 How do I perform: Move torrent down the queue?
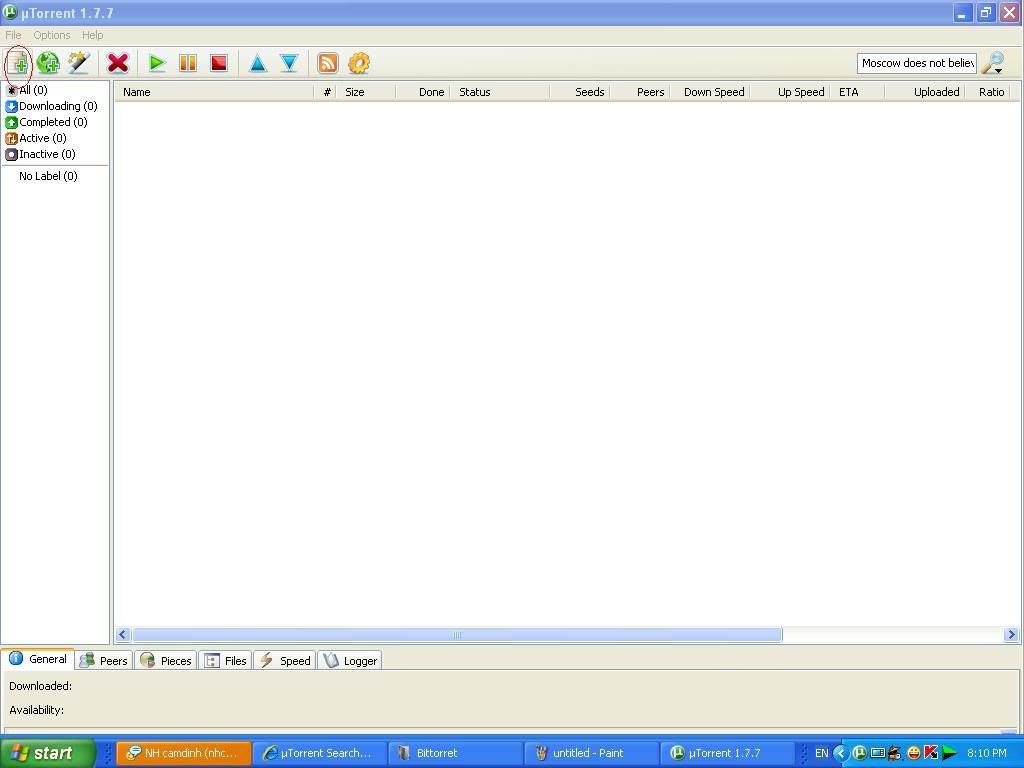289,63
